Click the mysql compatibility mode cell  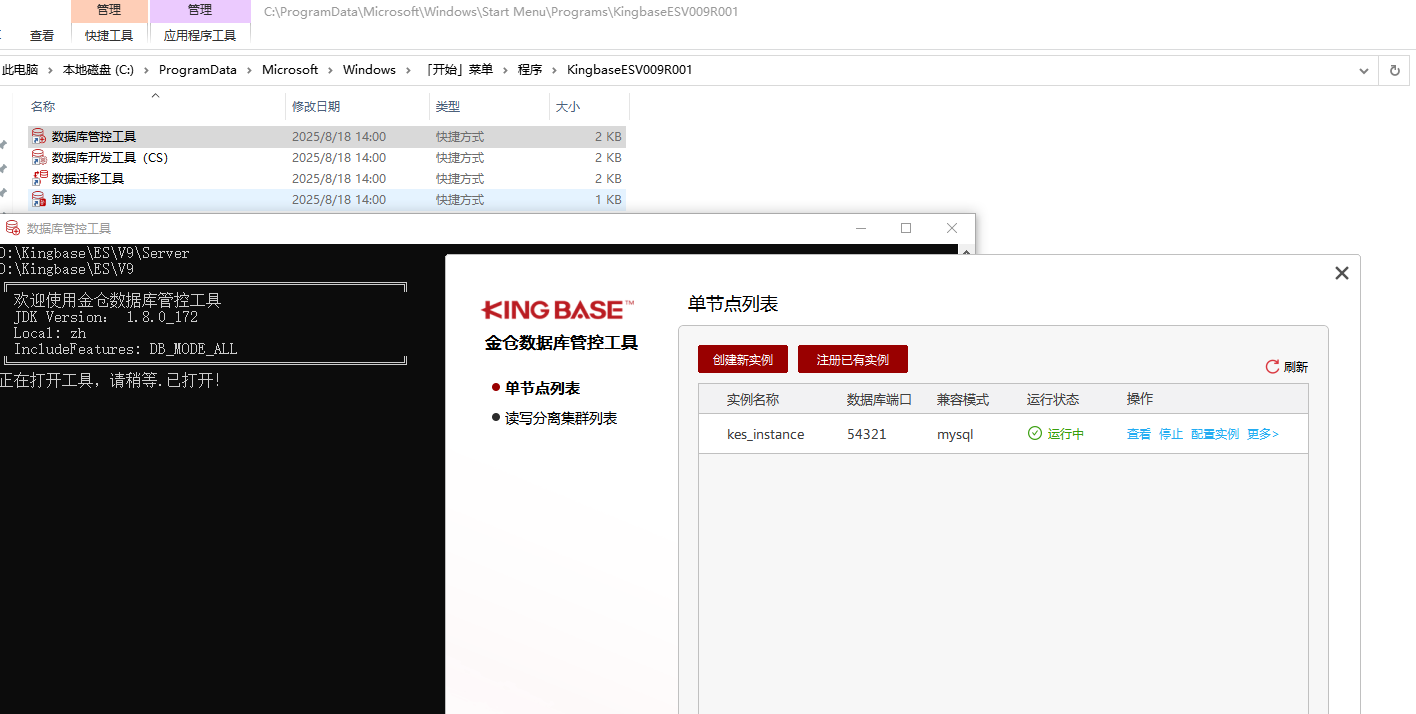(x=955, y=435)
